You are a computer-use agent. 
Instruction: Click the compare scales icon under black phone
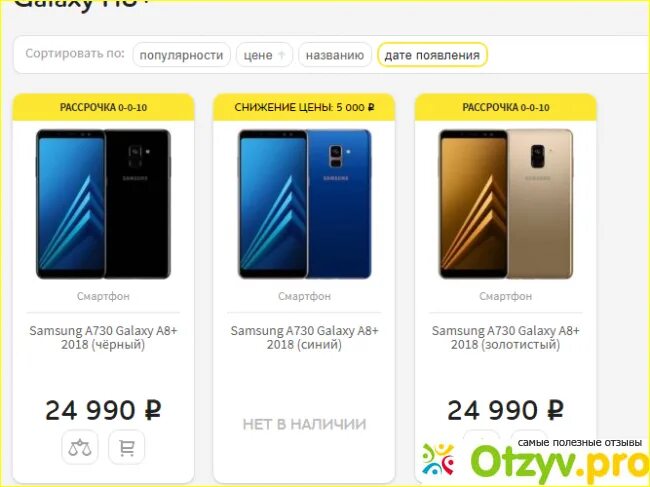click(x=80, y=448)
